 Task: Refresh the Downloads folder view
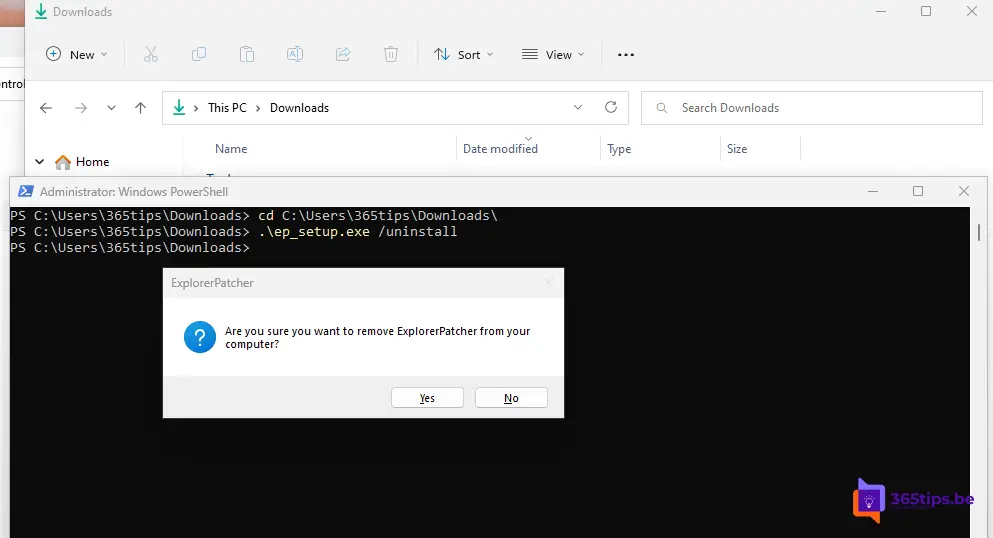click(611, 107)
